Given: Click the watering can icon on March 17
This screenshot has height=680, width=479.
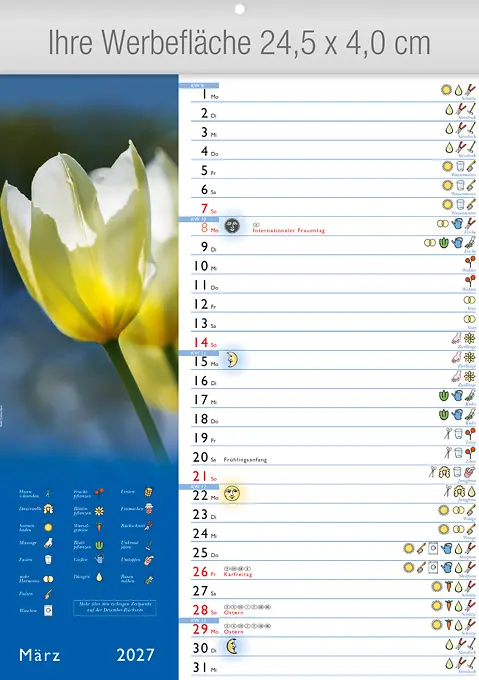Looking at the screenshot, I should point(457,396).
